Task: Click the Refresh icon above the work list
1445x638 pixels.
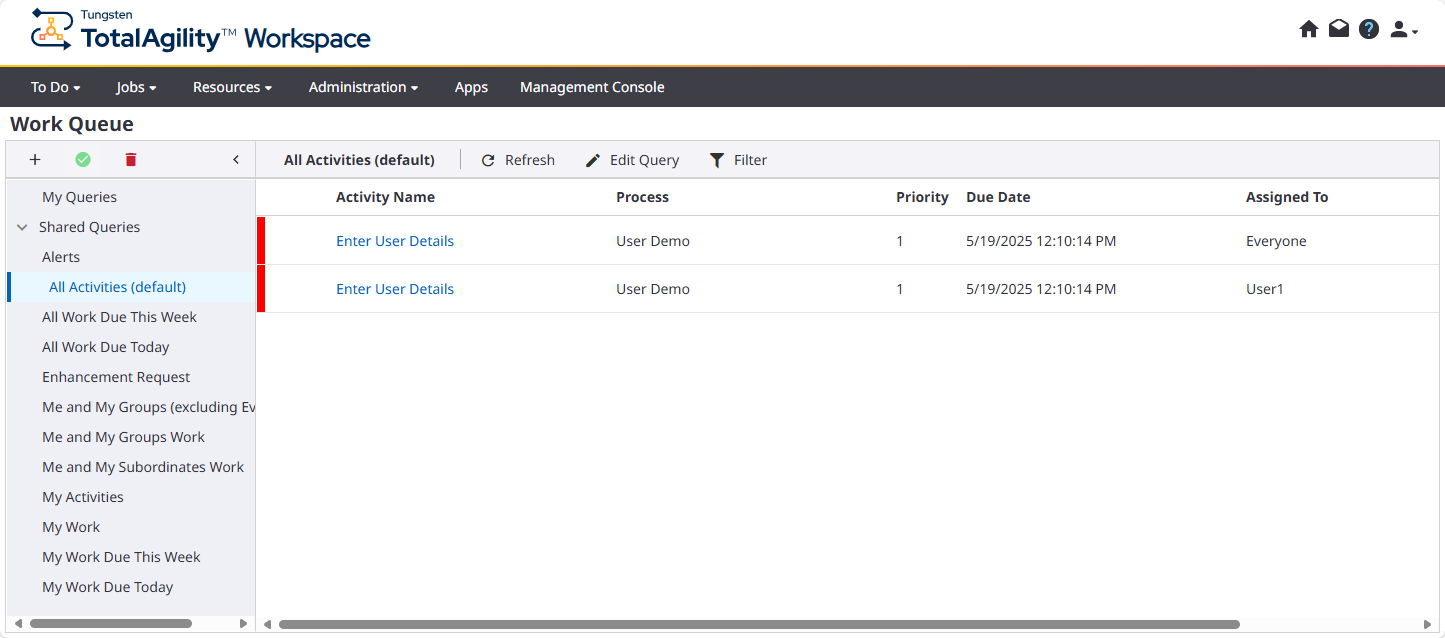Action: click(x=488, y=160)
